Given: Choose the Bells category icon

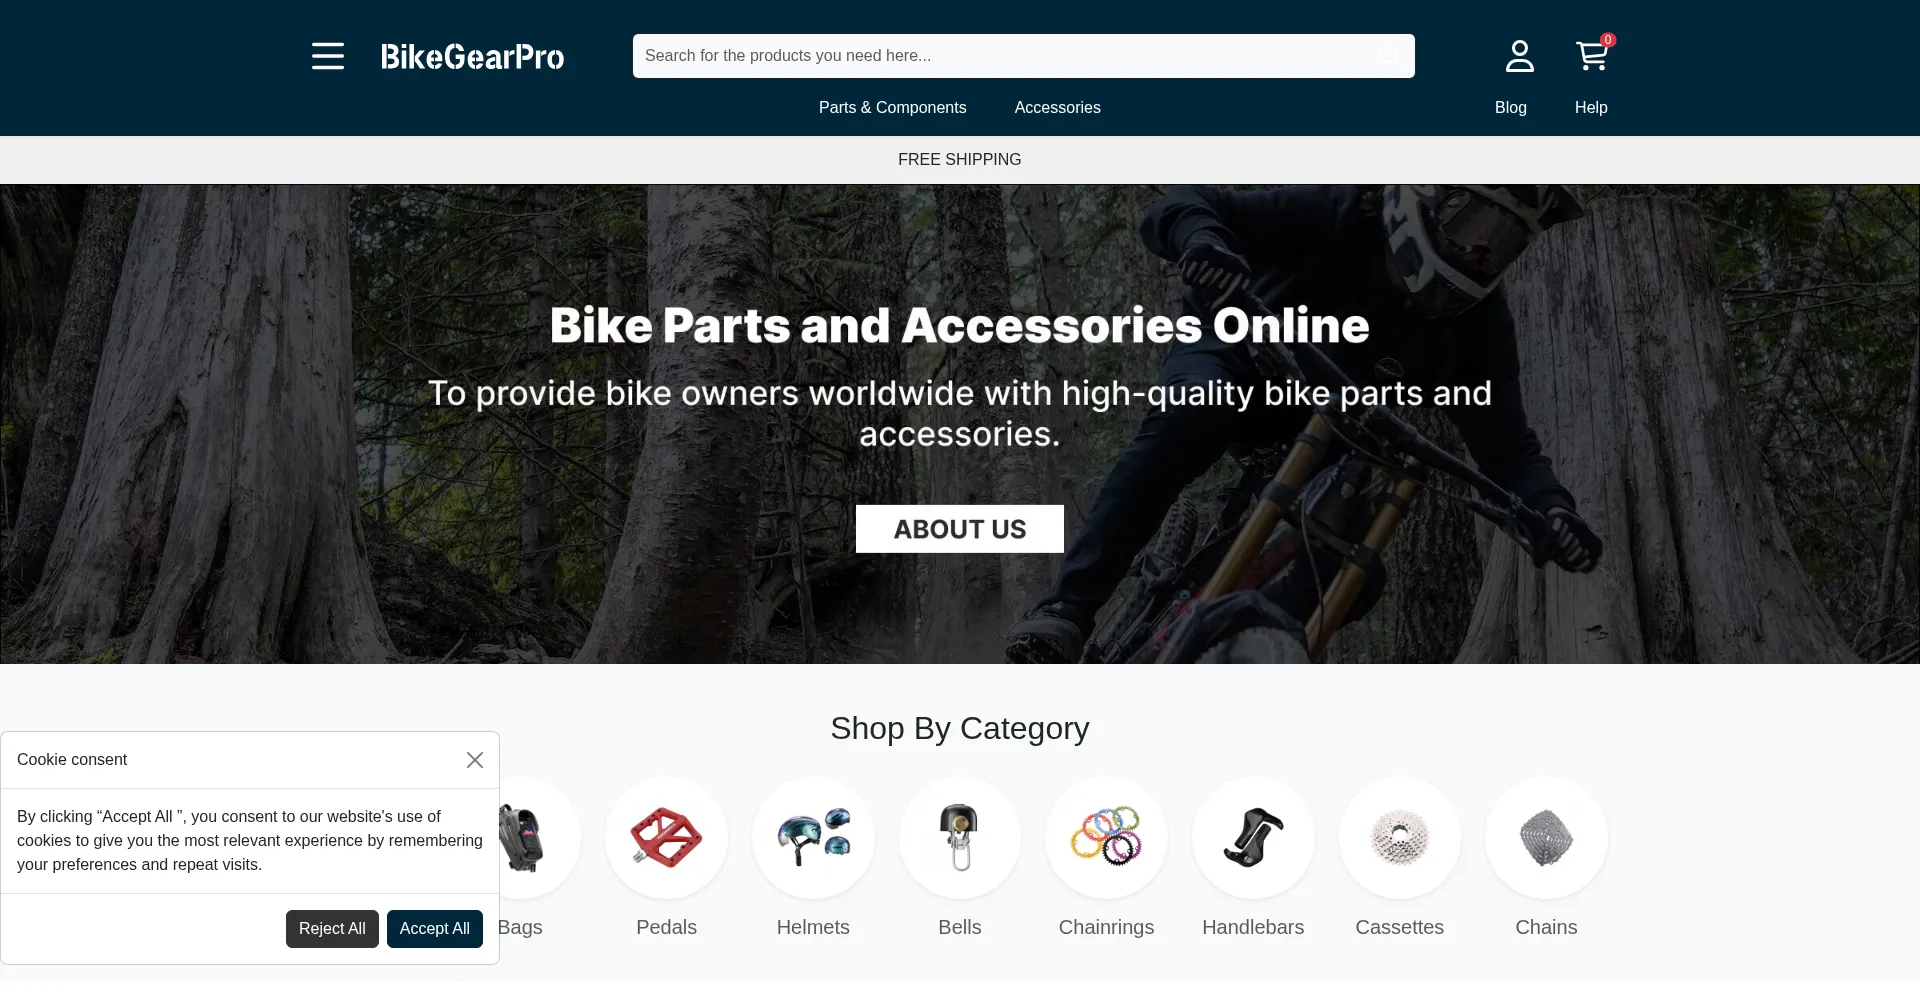Looking at the screenshot, I should (960, 838).
